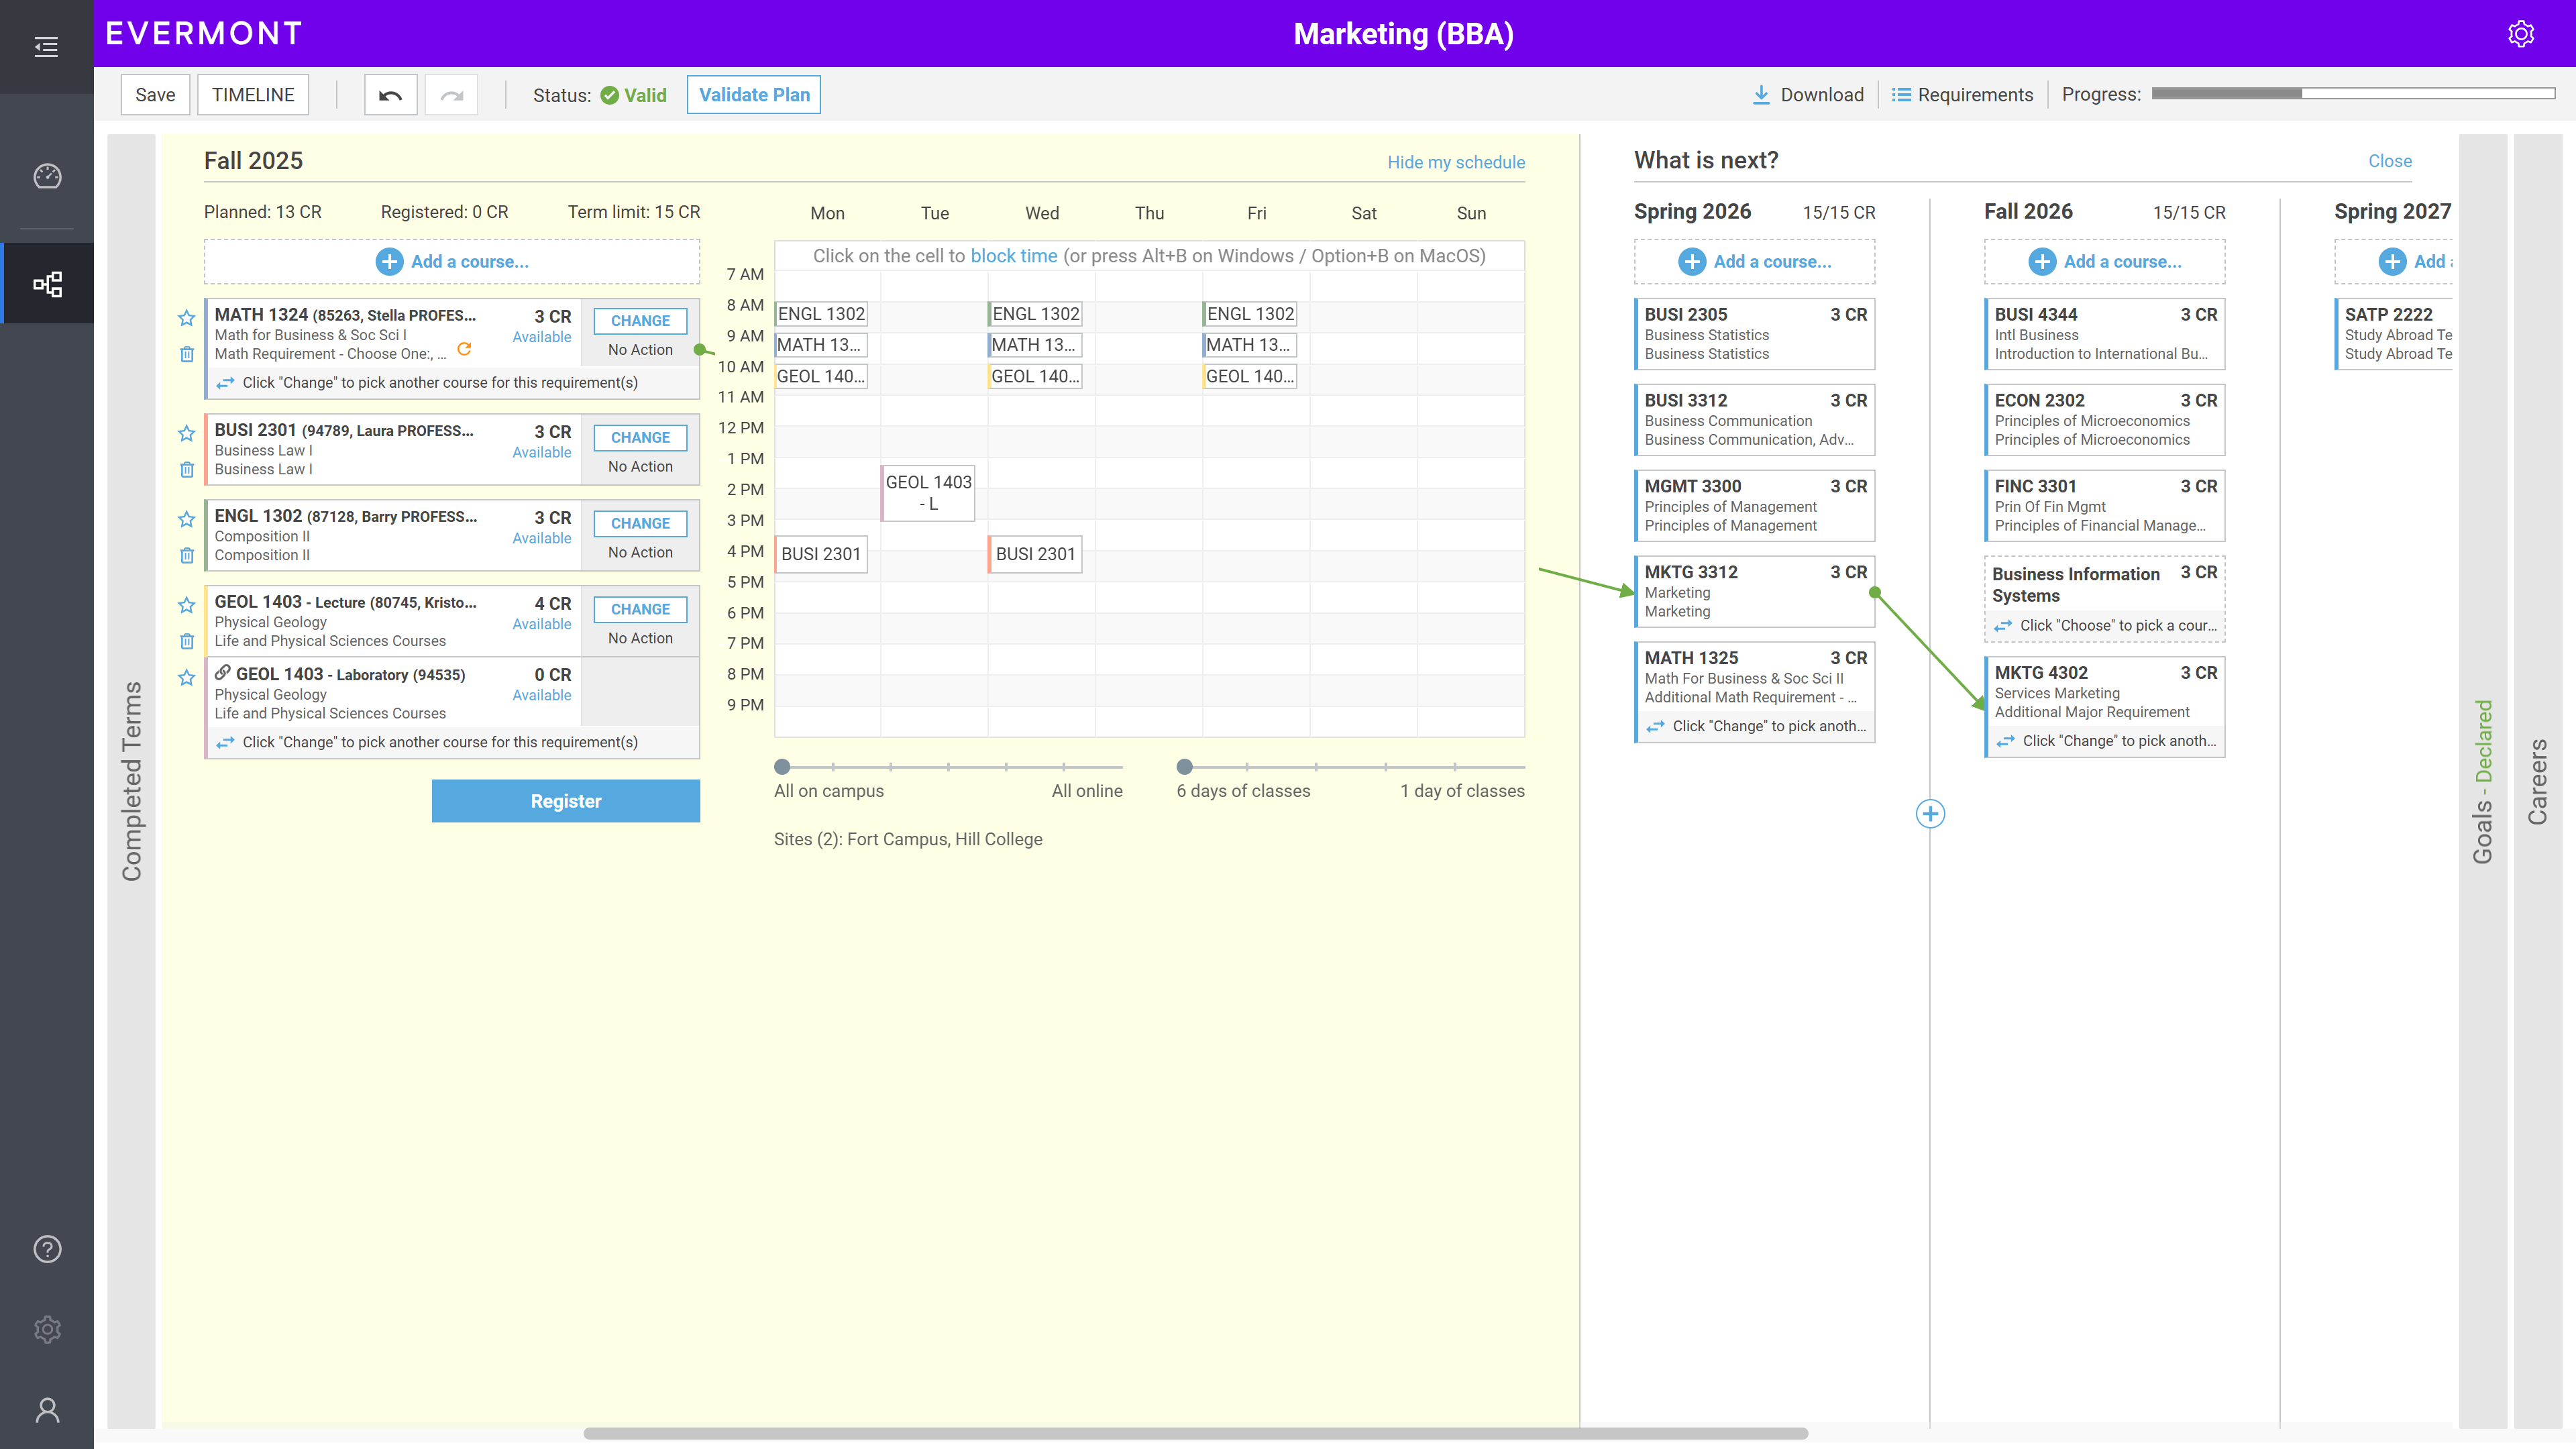The width and height of the screenshot is (2576, 1449).
Task: Click the Hide my schedule link
Action: pos(1455,162)
